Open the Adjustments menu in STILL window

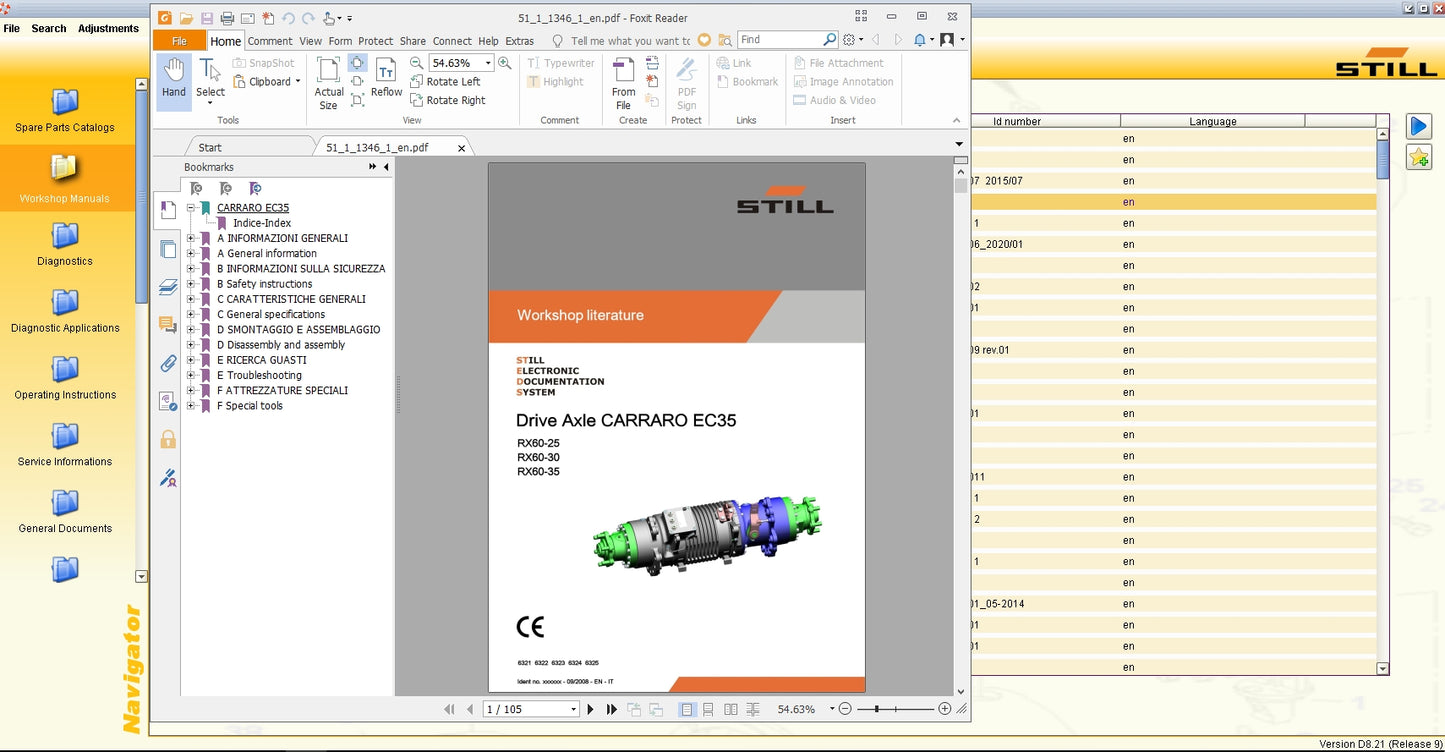point(108,28)
